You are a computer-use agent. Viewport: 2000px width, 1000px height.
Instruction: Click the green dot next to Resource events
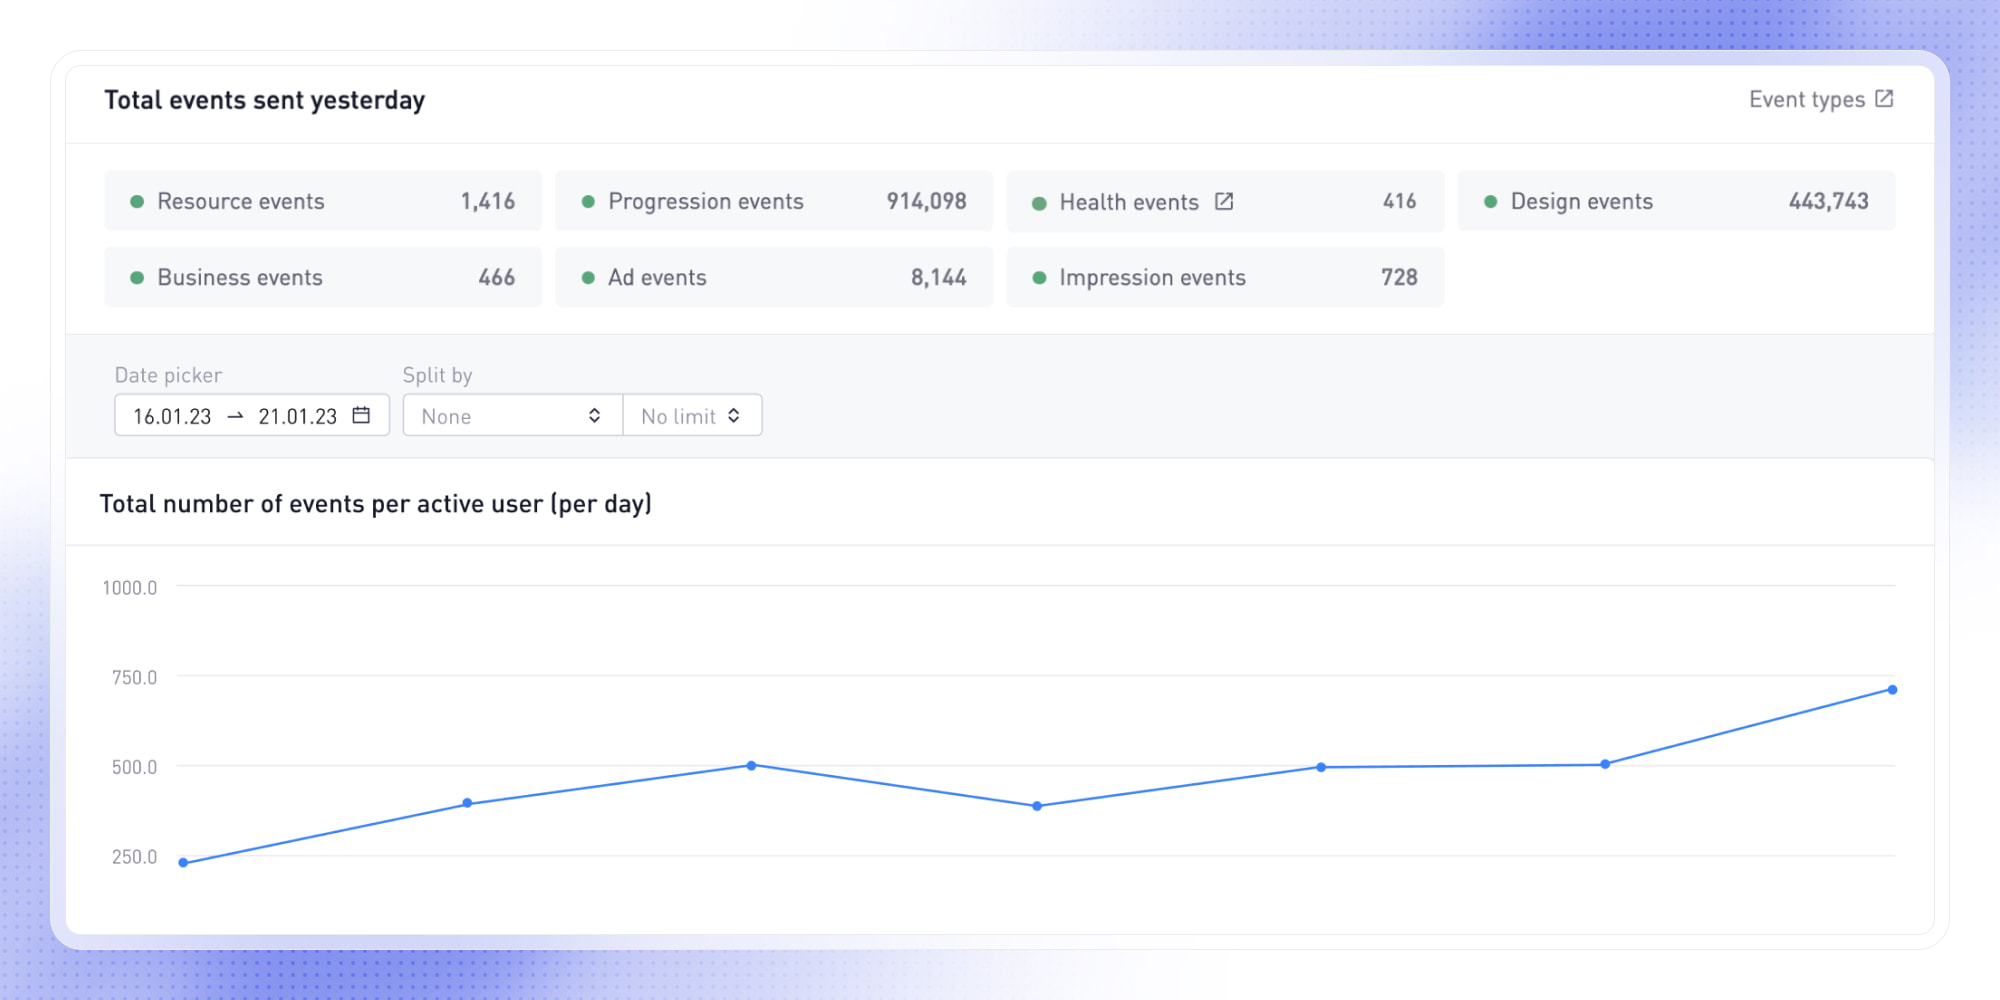click(x=137, y=200)
